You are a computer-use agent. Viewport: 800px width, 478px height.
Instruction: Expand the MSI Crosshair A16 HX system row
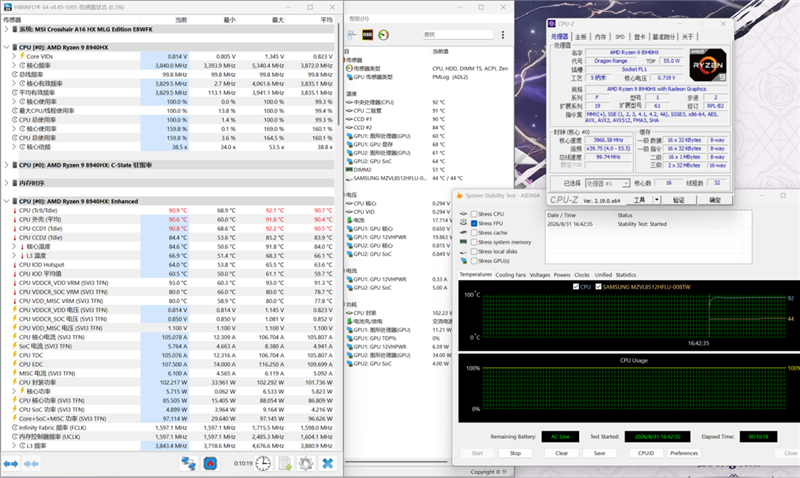click(6, 29)
